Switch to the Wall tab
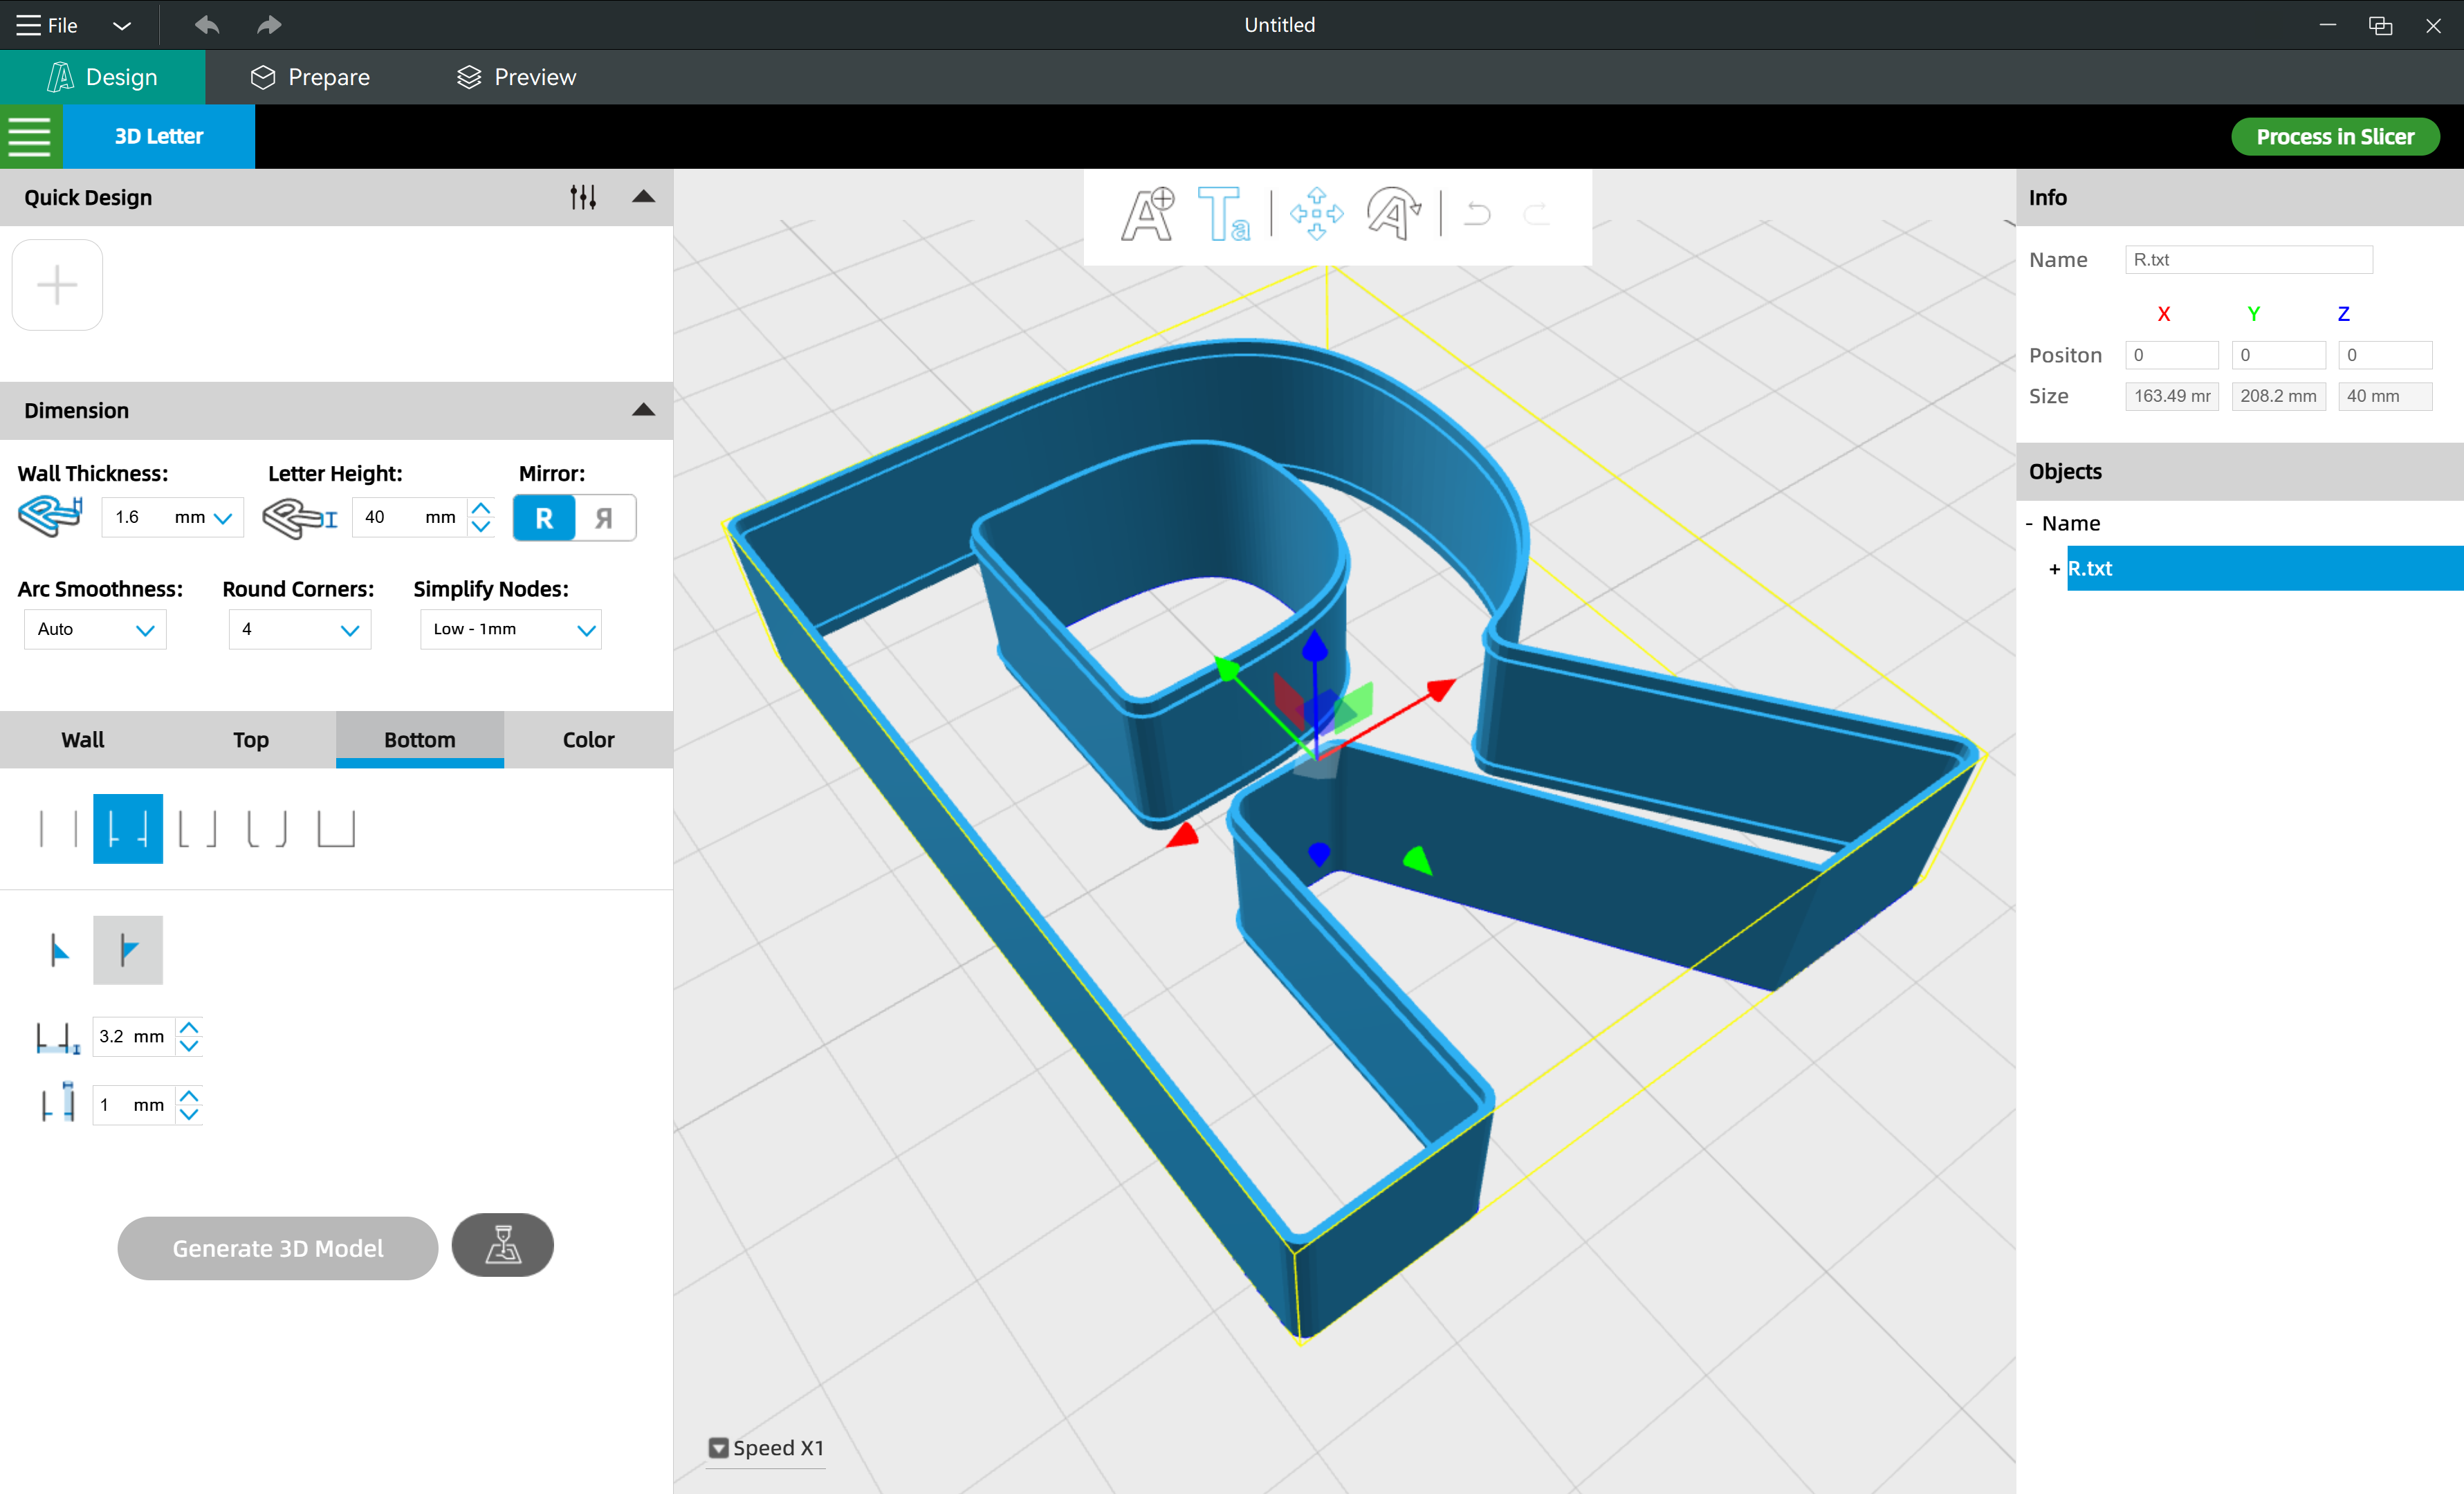 coord(83,740)
